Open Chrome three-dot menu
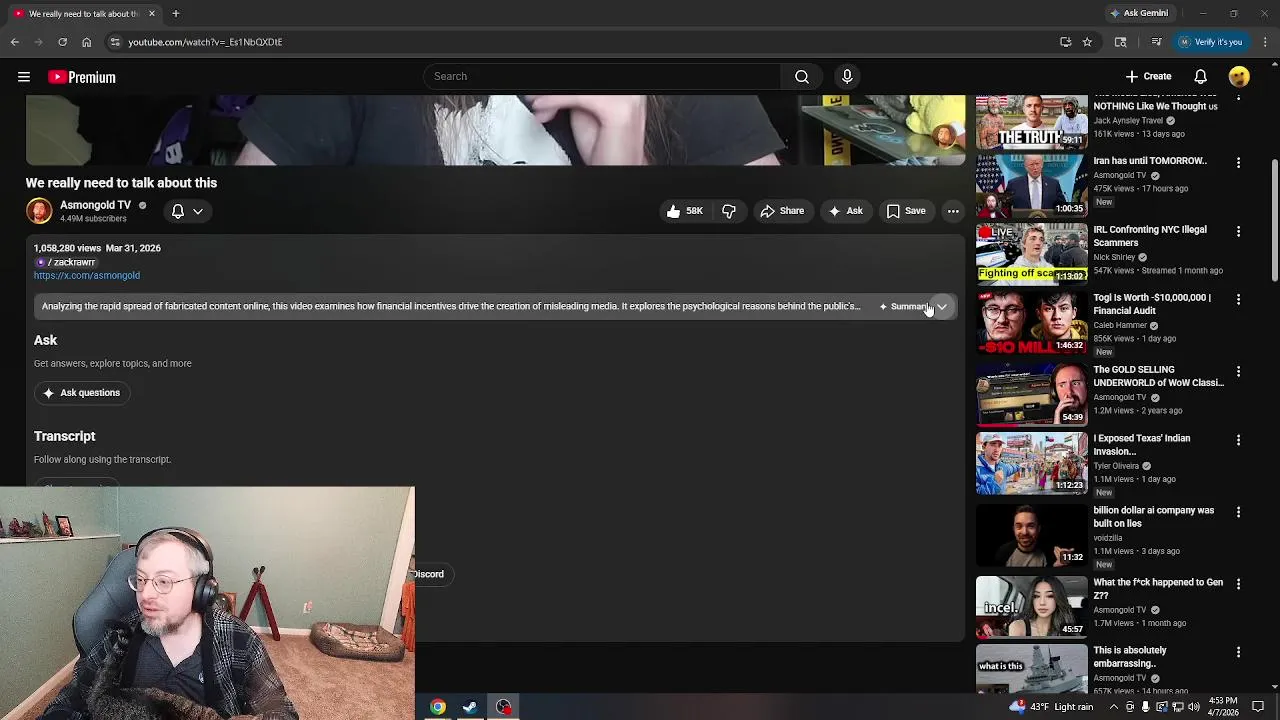The image size is (1280, 720). click(x=1265, y=42)
